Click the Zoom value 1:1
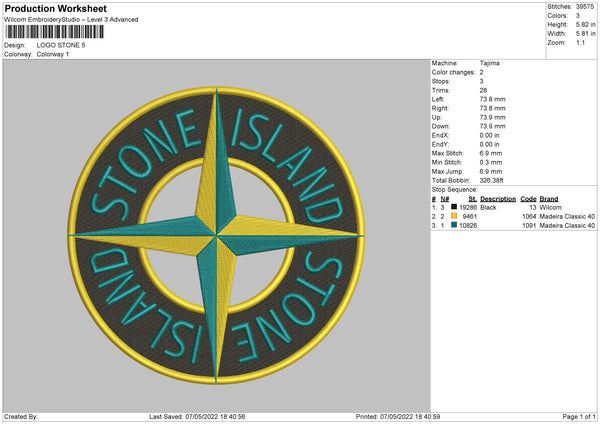 (580, 42)
